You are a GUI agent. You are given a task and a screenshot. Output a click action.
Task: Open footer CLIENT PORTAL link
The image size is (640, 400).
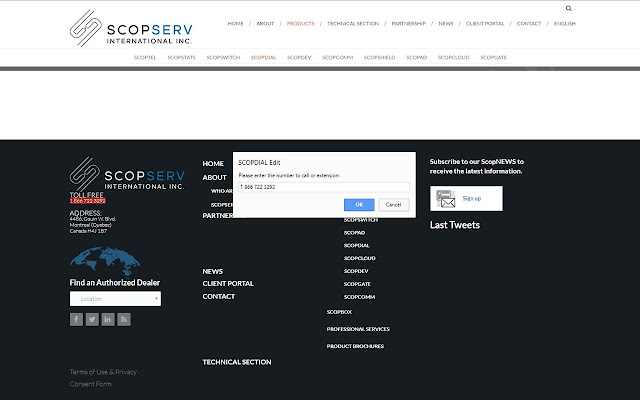(228, 283)
